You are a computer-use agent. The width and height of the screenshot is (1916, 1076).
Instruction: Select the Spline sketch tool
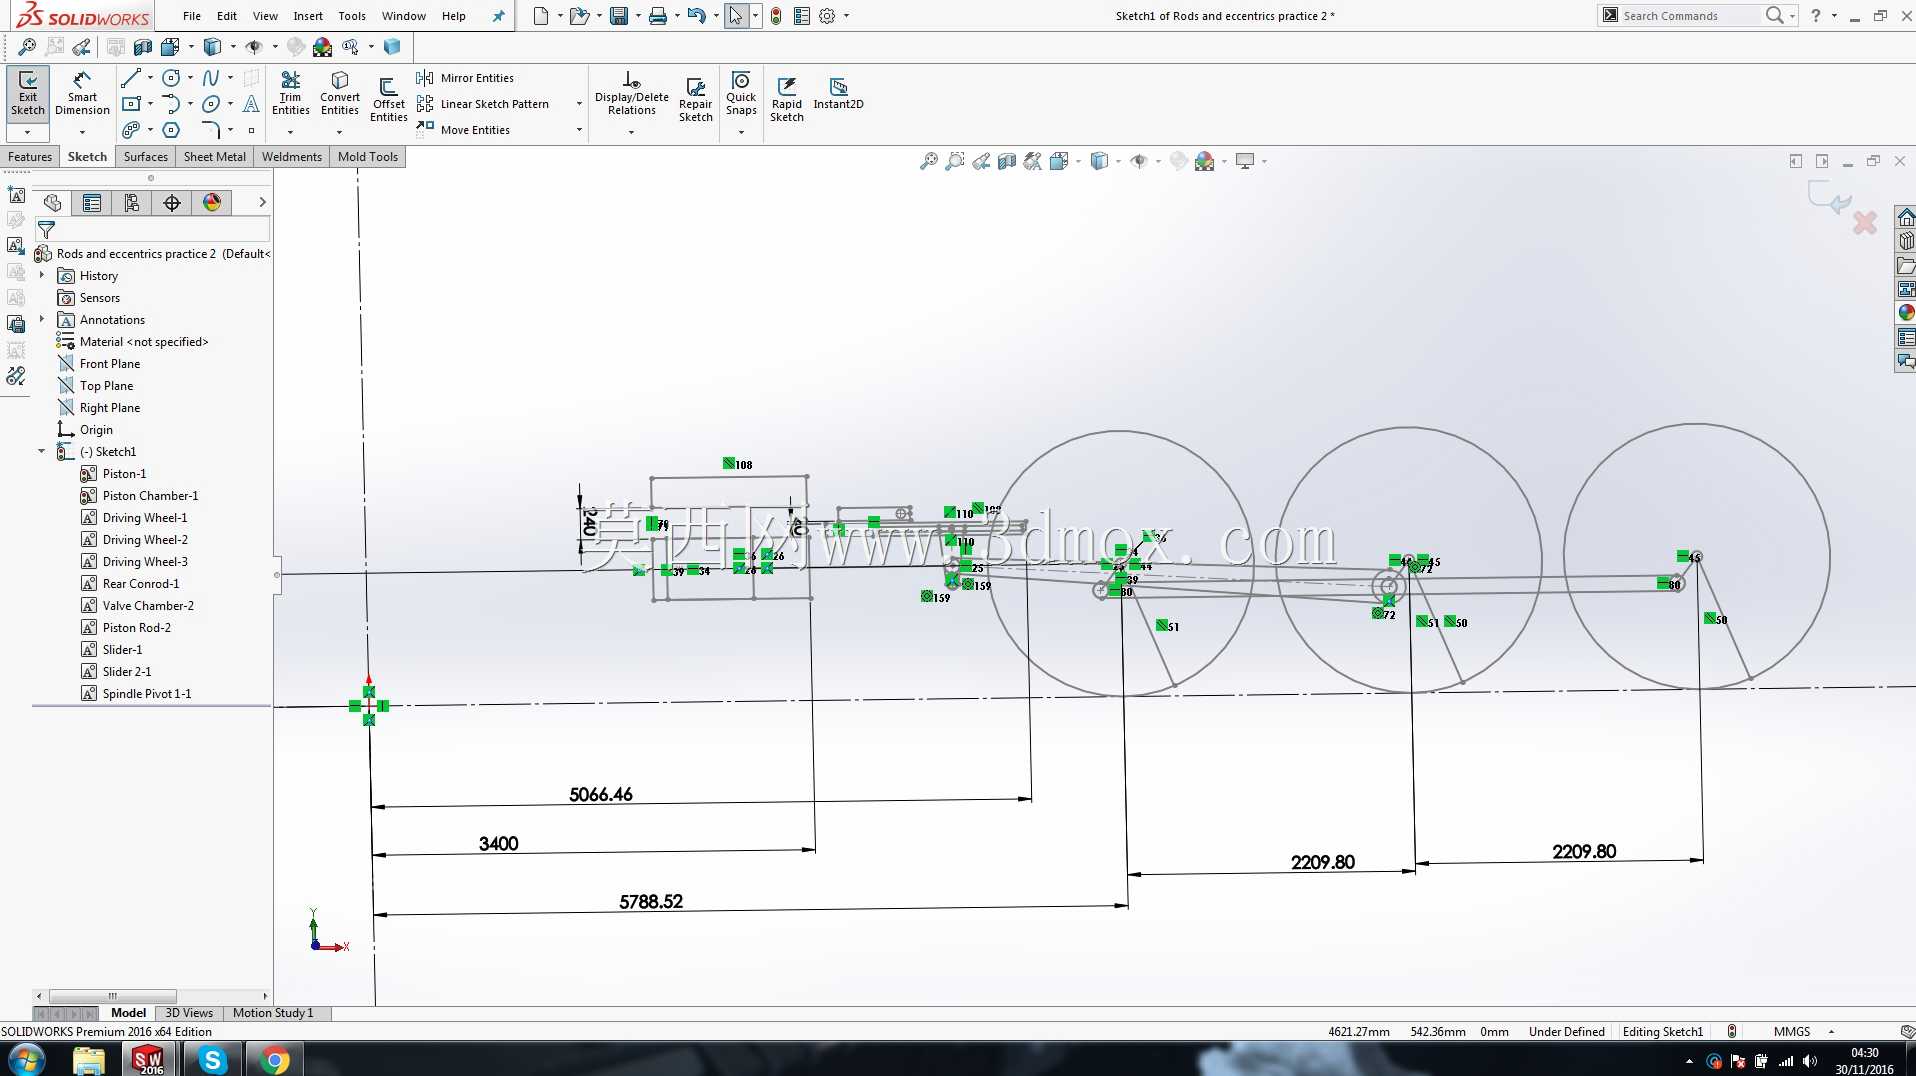coord(211,78)
